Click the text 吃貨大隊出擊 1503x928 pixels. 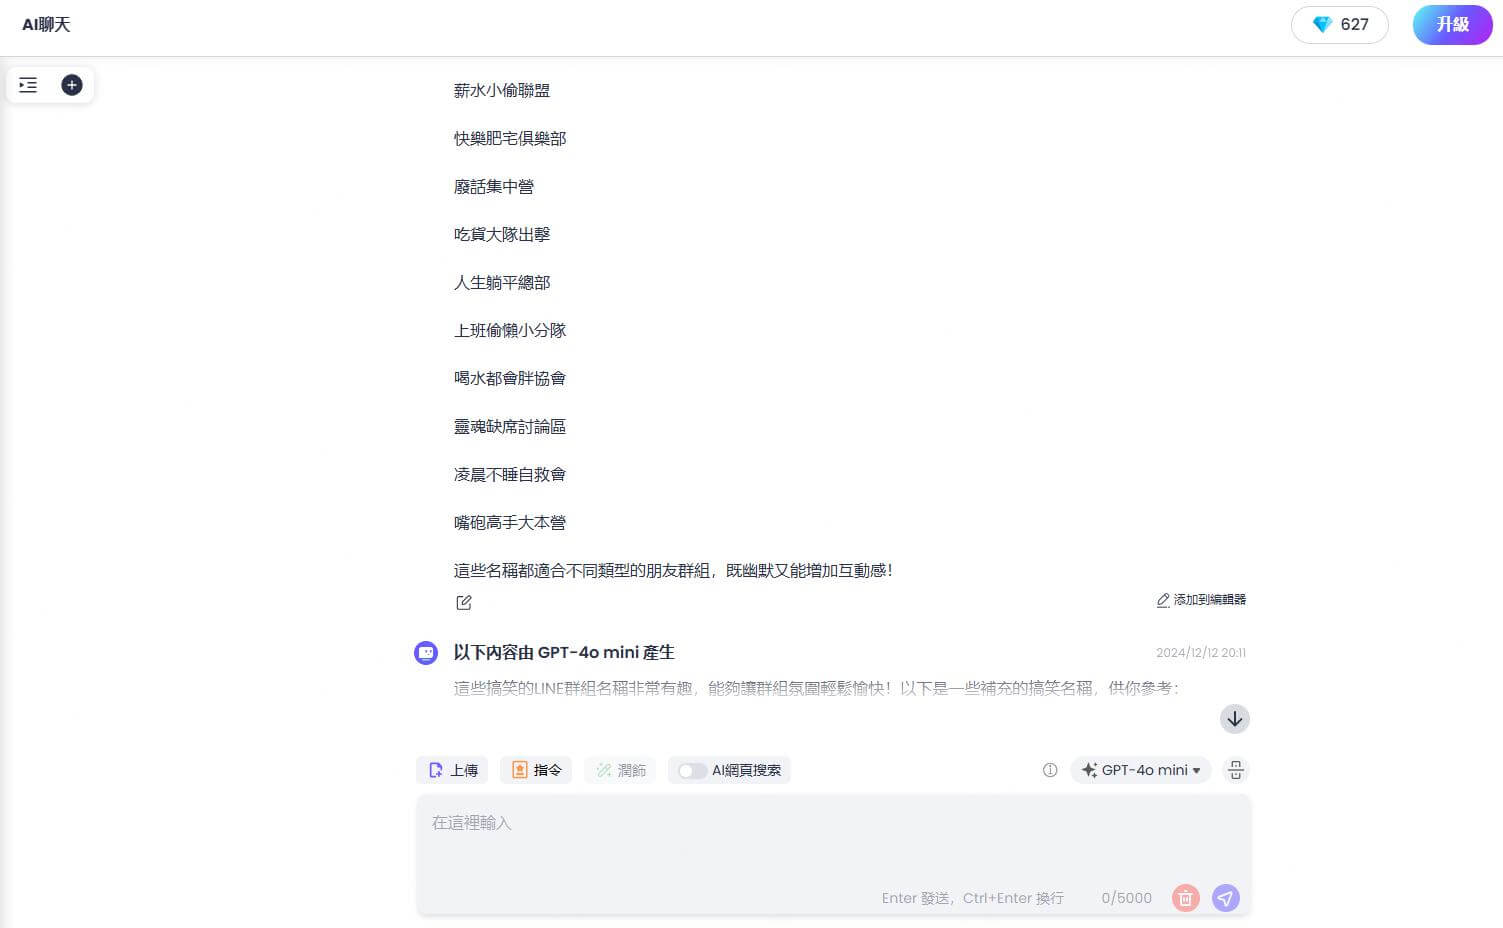pos(502,235)
